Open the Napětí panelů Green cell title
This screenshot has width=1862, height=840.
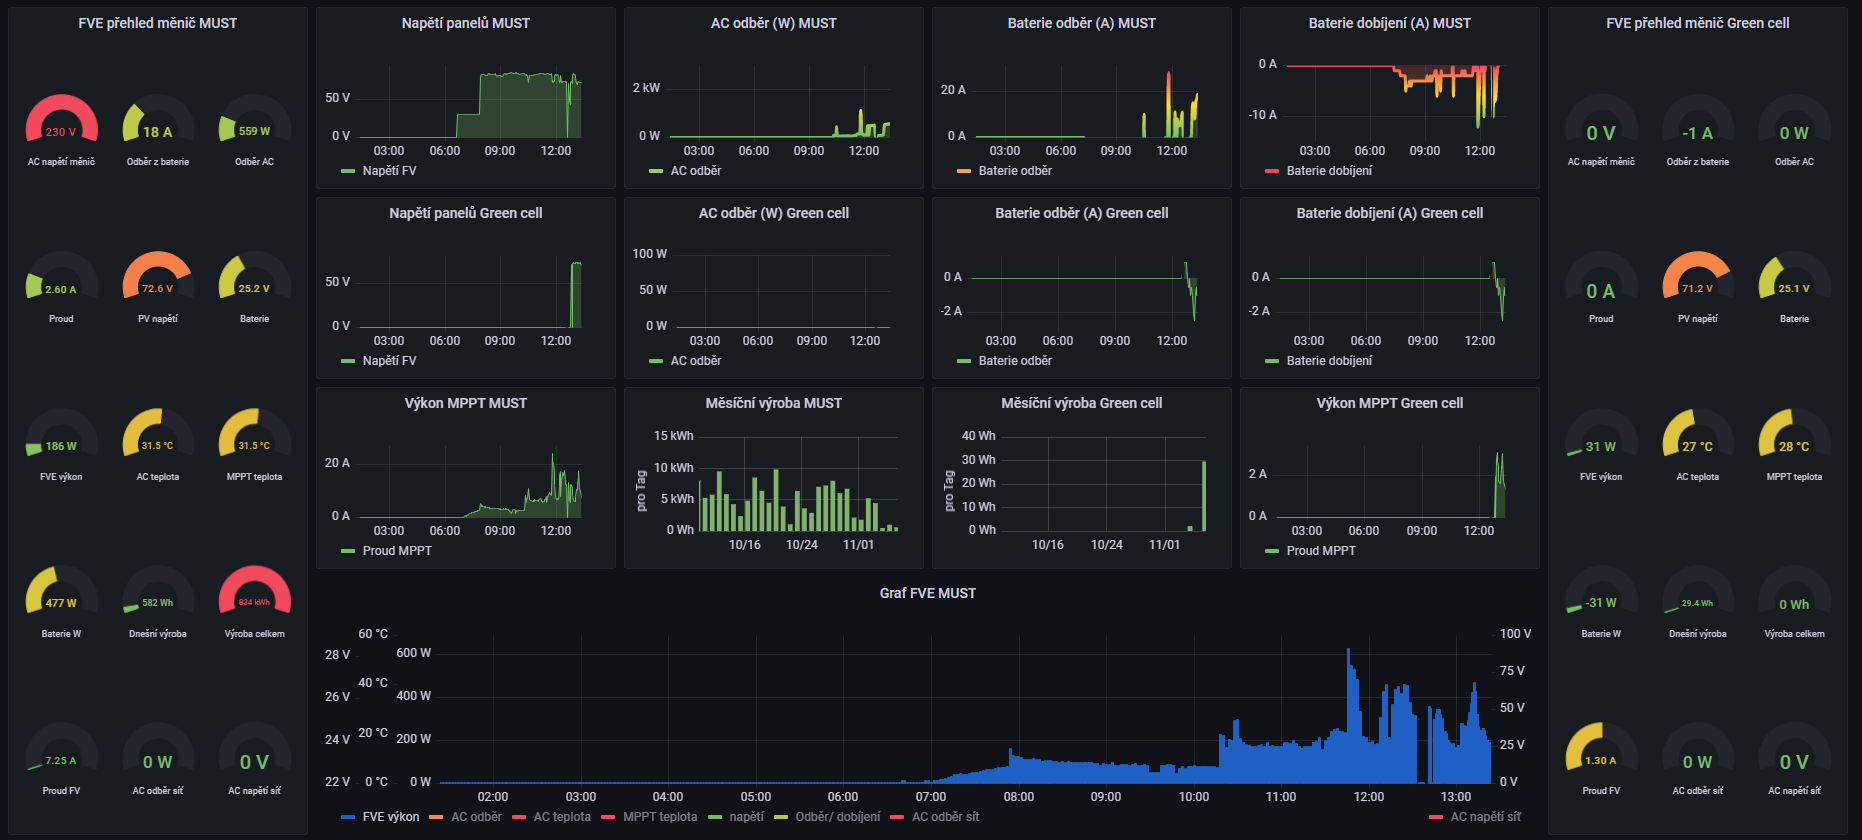pos(465,213)
